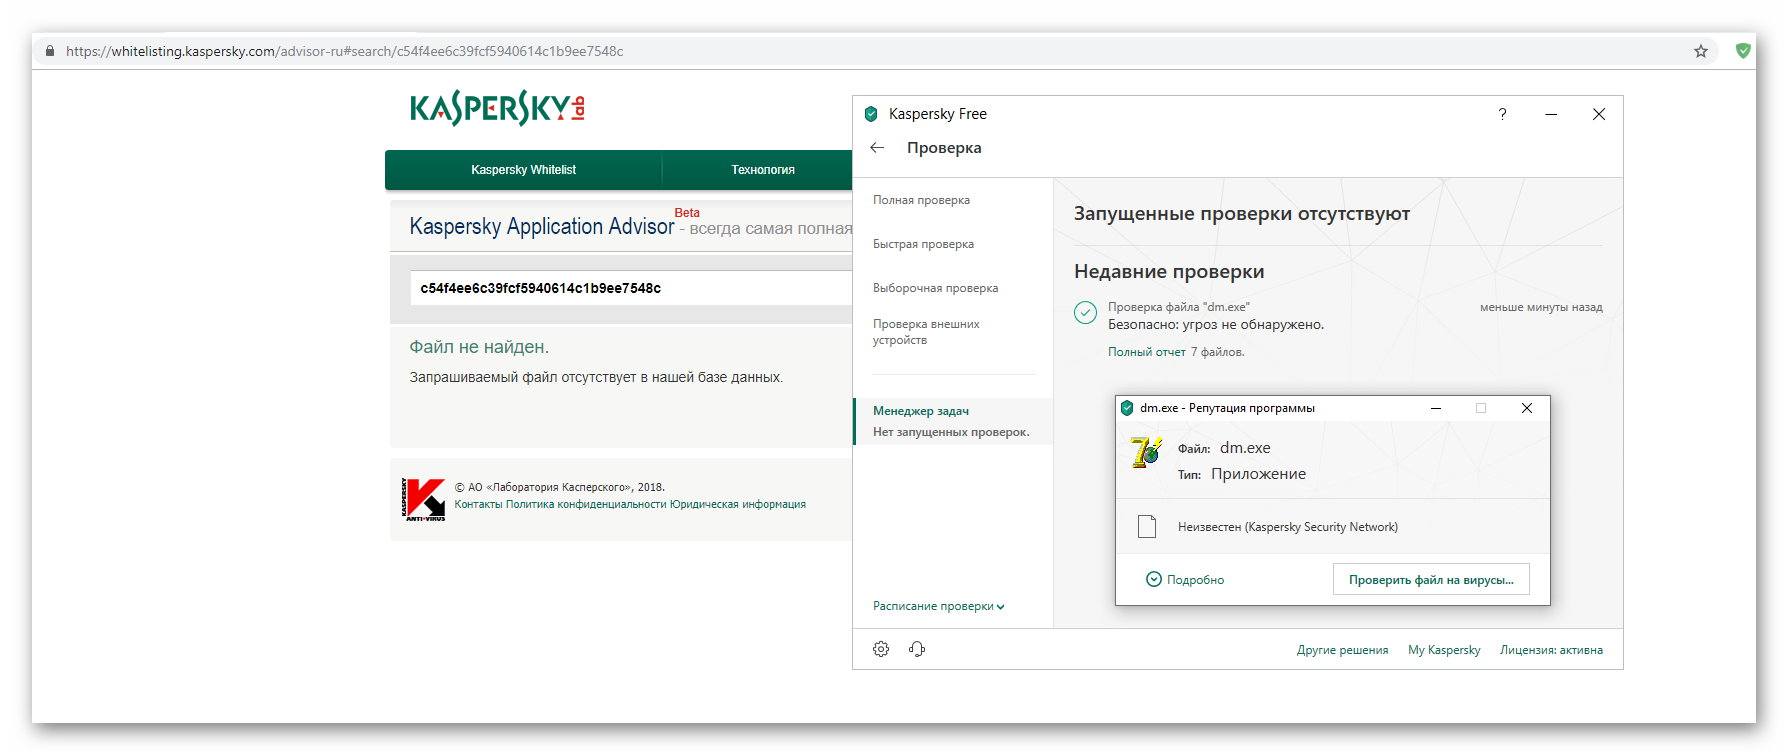The width and height of the screenshot is (1788, 755).
Task: Open the Технология tab
Action: tap(762, 170)
